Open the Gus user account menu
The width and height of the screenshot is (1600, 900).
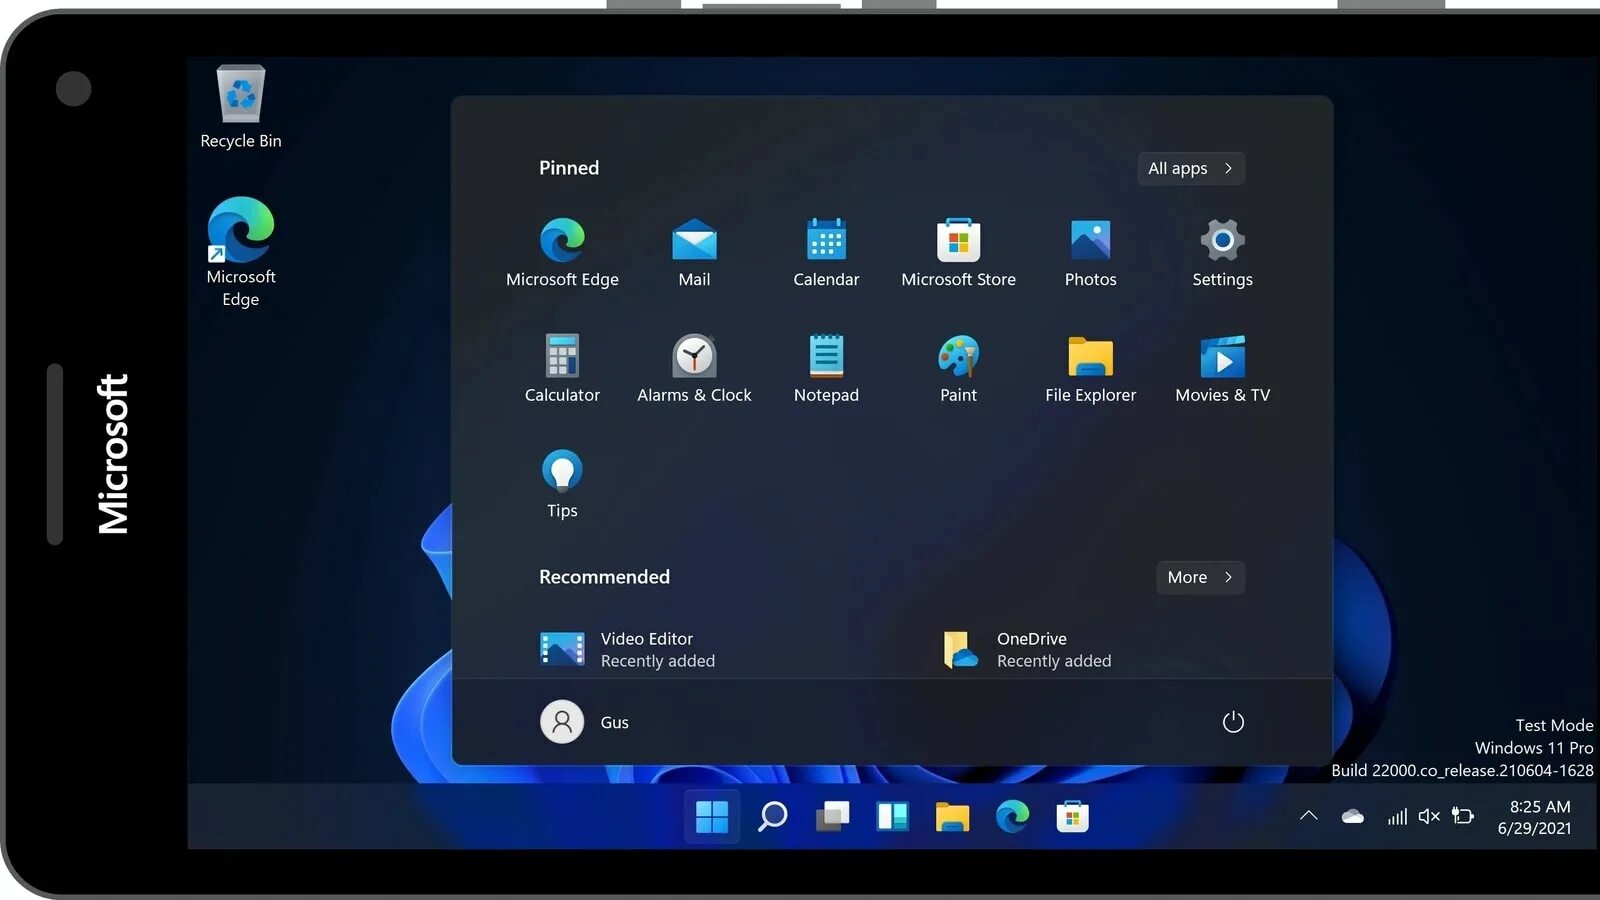tap(585, 722)
